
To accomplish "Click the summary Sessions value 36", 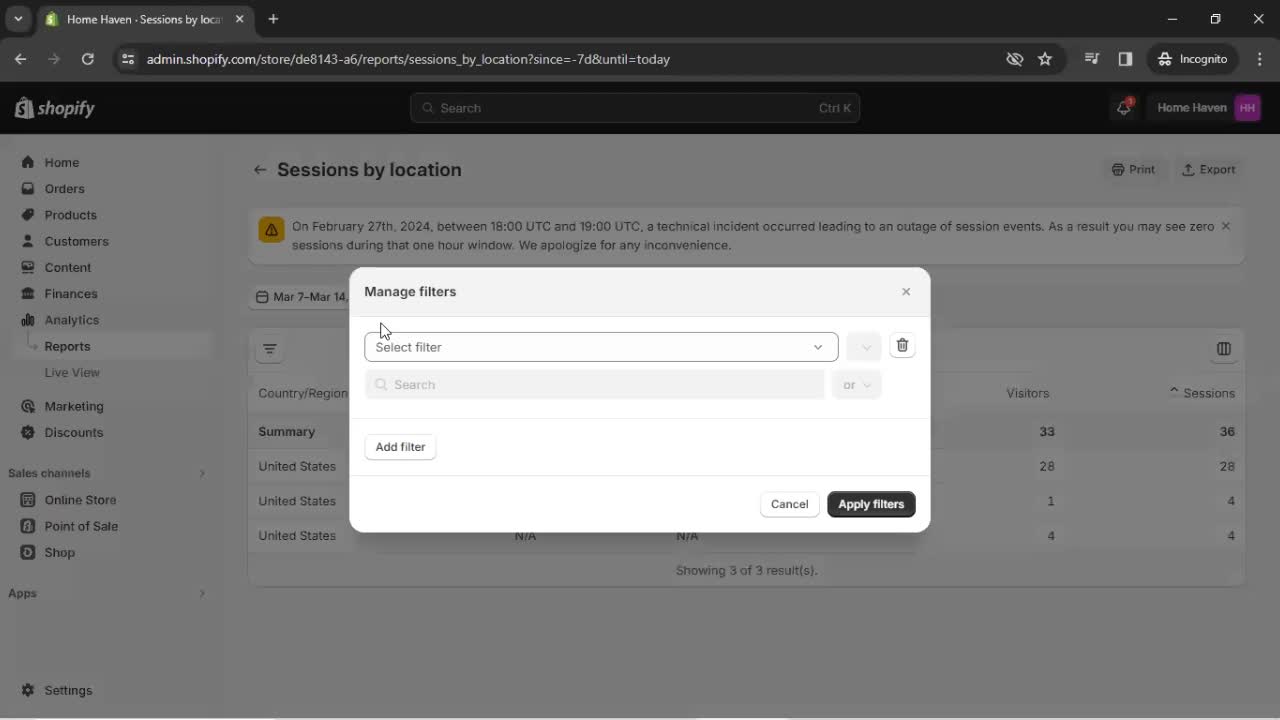I will (x=1227, y=432).
